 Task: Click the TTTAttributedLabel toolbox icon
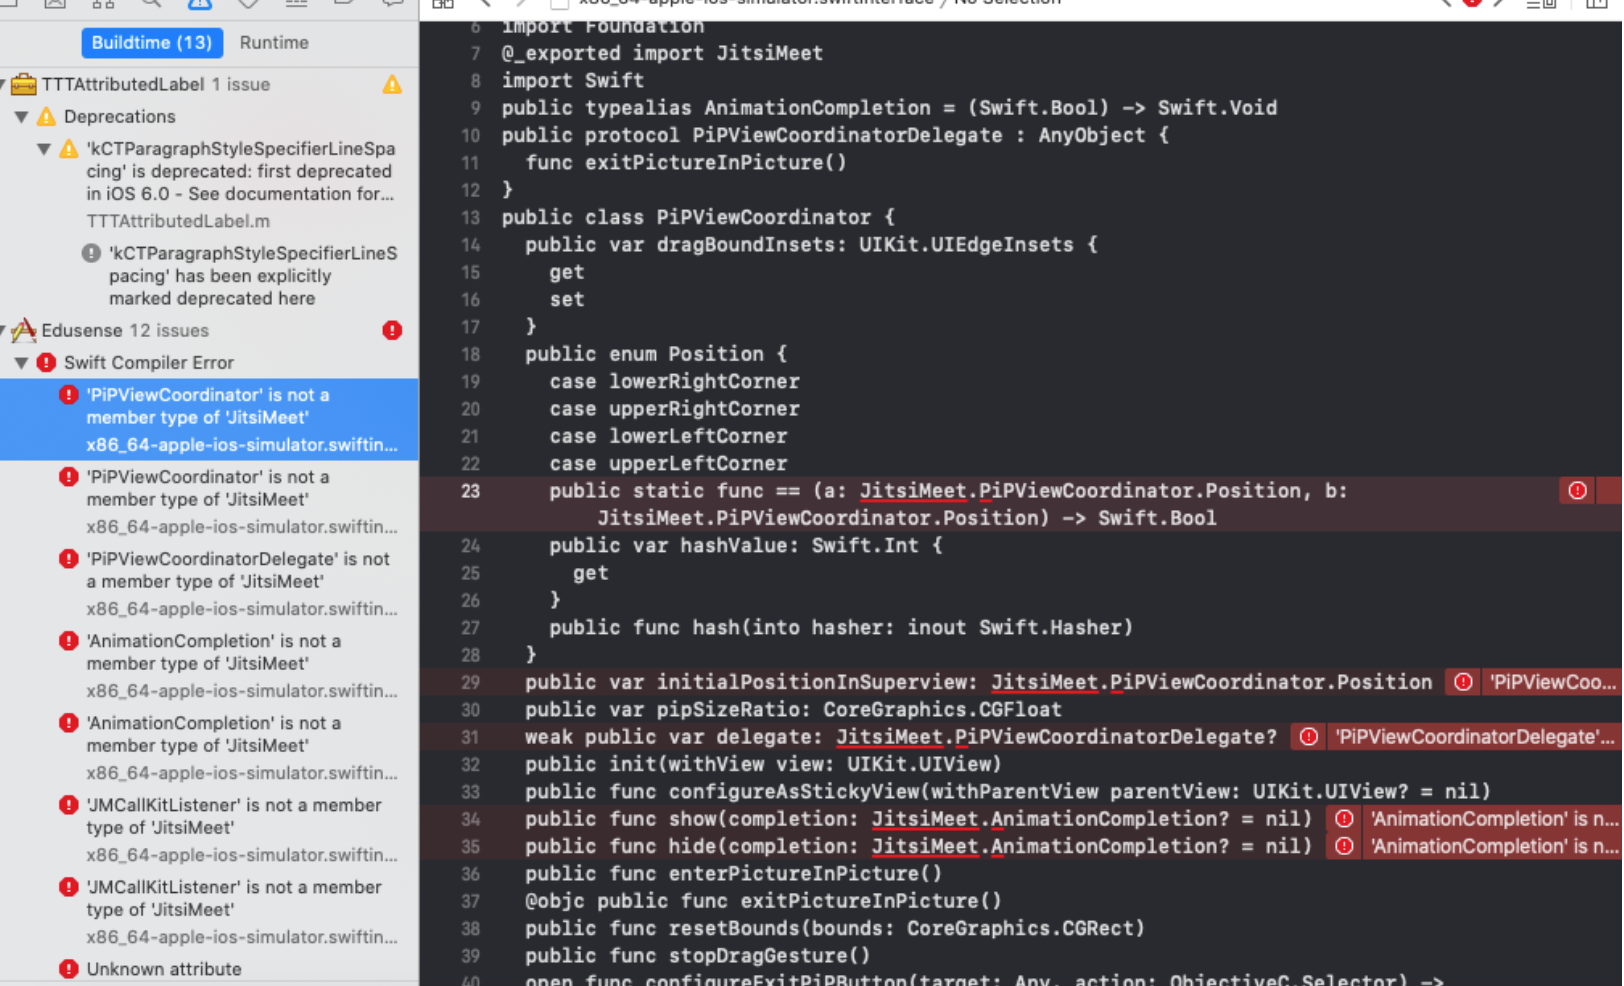pyautogui.click(x=24, y=85)
